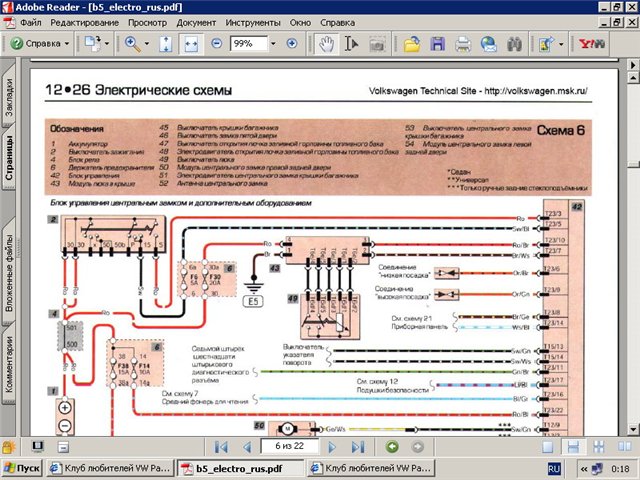The image size is (640, 480).
Task: Click the Пуск start button
Action: (22, 468)
